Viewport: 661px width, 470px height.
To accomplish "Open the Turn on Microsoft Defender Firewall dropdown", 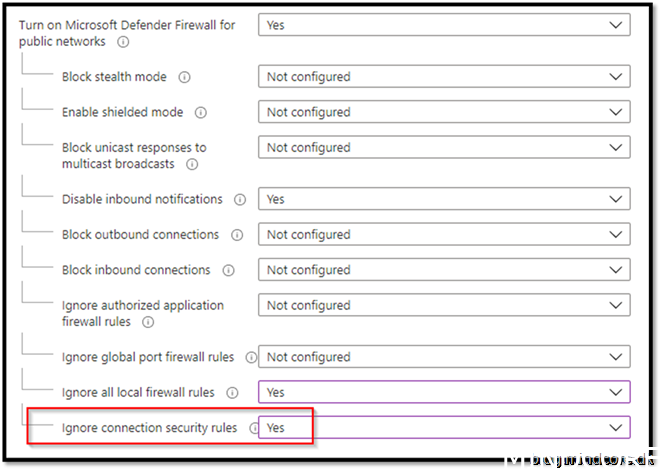I will coord(444,24).
